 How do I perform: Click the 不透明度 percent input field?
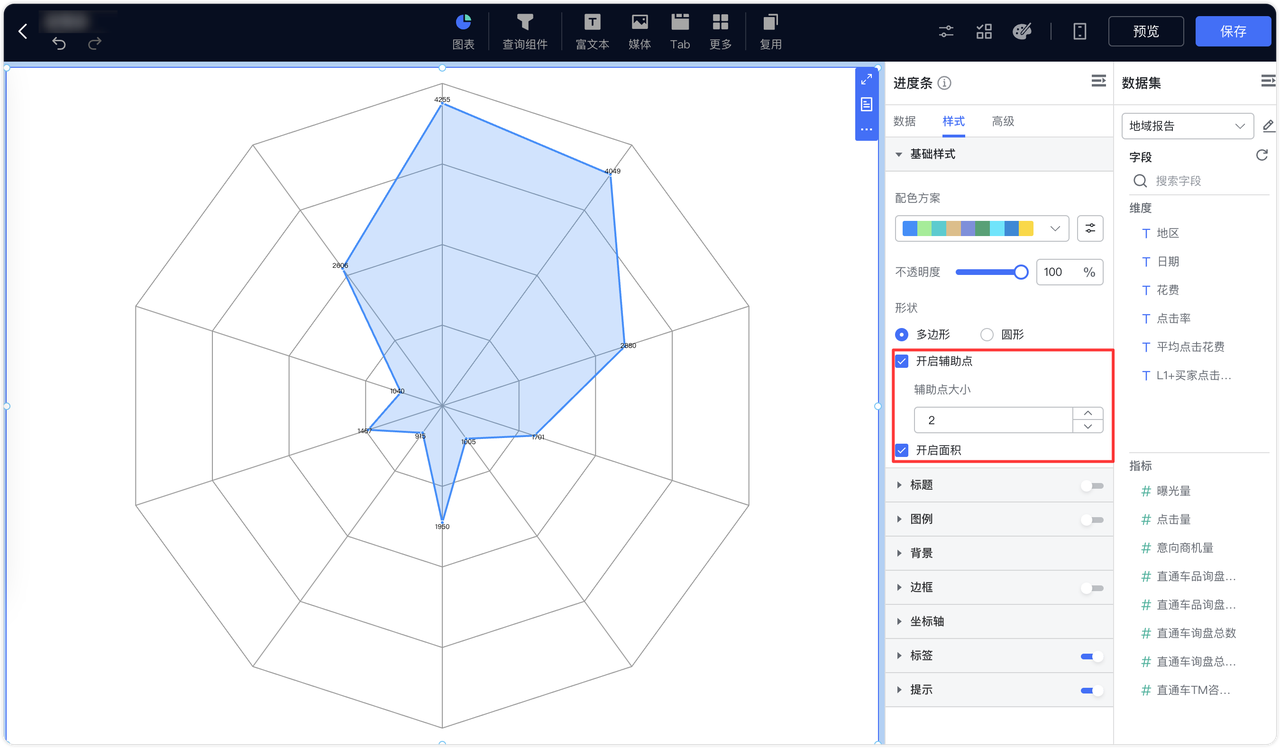[1069, 272]
